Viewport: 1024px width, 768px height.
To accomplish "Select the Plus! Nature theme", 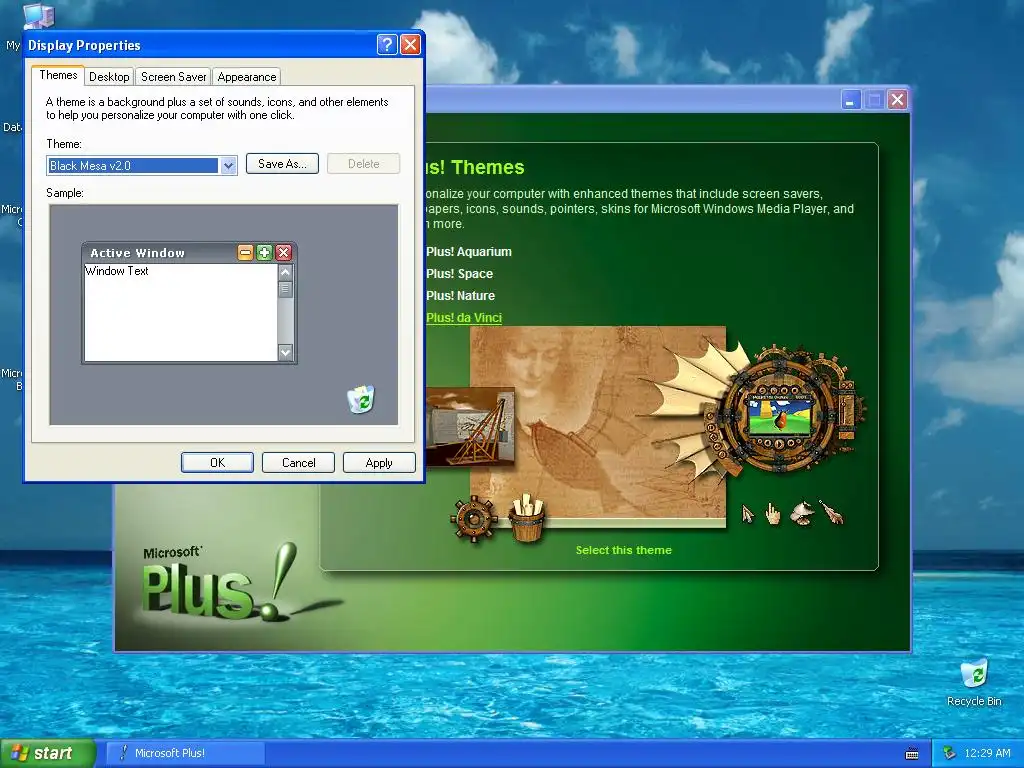I will (460, 296).
